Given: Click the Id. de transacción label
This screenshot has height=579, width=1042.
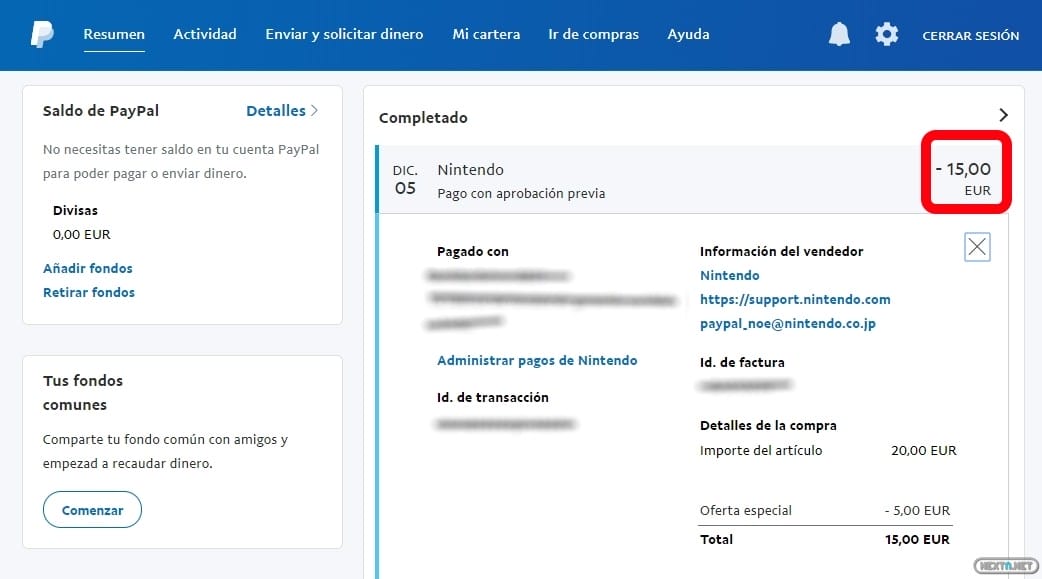Looking at the screenshot, I should (x=492, y=398).
